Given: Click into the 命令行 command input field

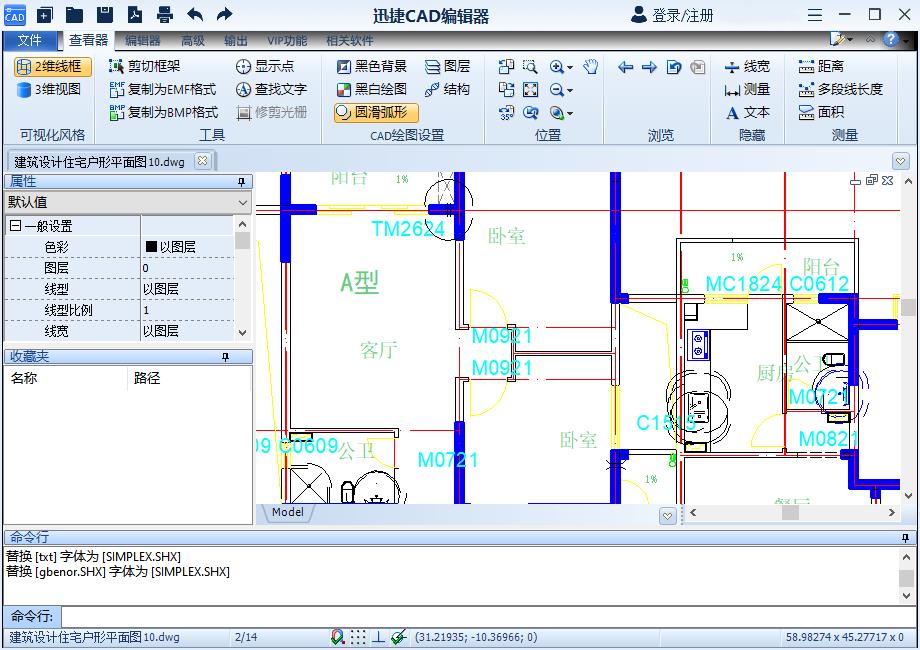Looking at the screenshot, I should tap(488, 617).
